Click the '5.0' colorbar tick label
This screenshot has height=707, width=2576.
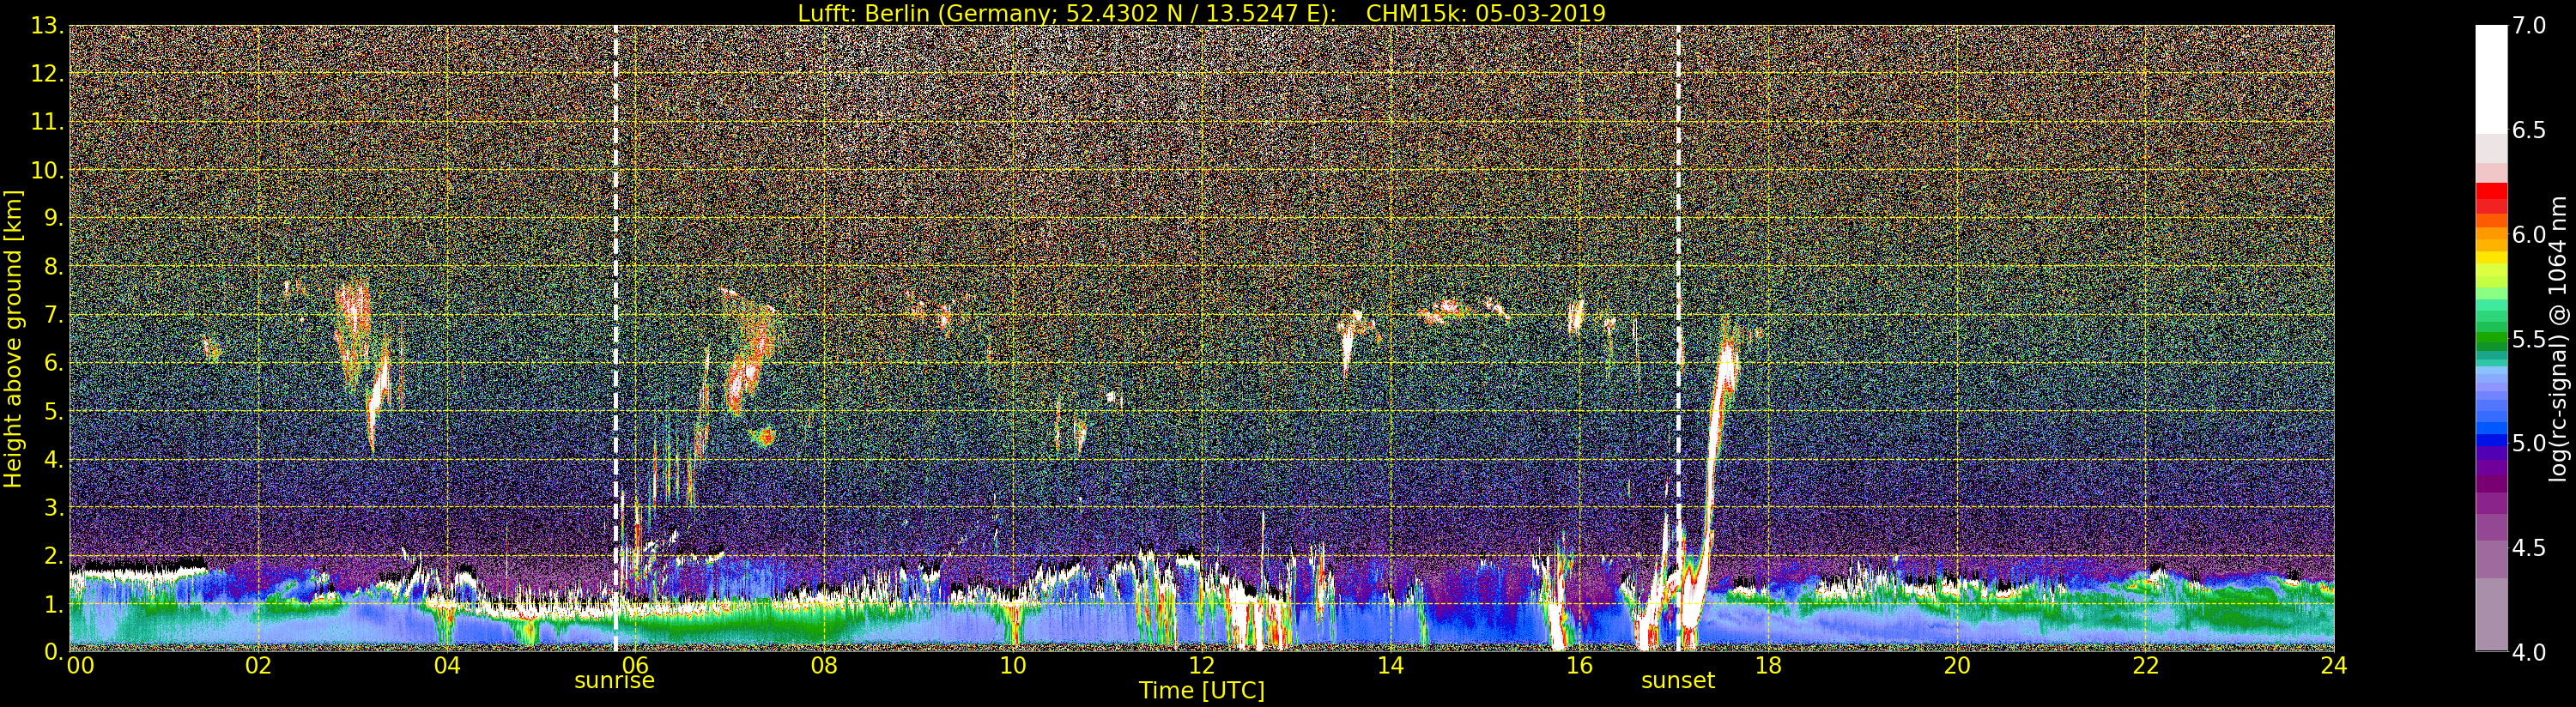pyautogui.click(x=2529, y=443)
